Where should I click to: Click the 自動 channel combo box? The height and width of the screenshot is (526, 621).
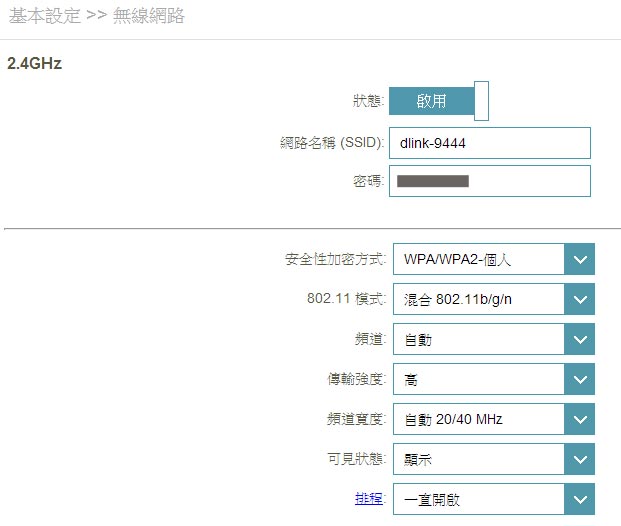click(479, 340)
